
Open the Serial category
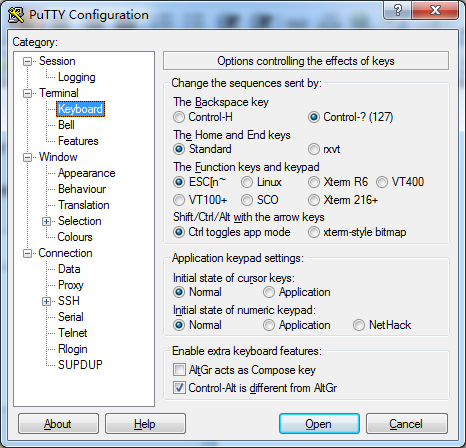tap(71, 317)
